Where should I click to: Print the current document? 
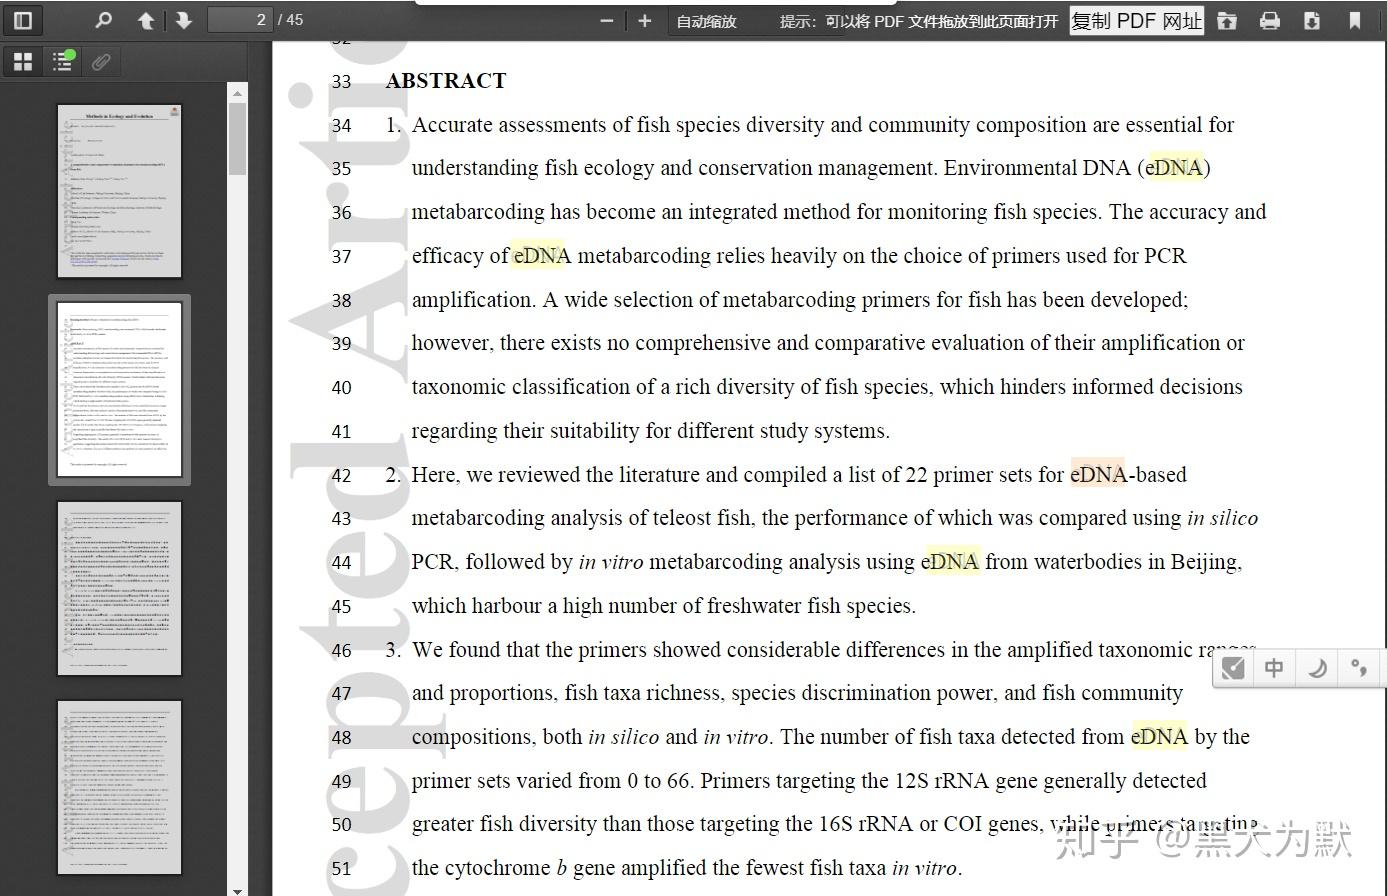pos(1270,21)
